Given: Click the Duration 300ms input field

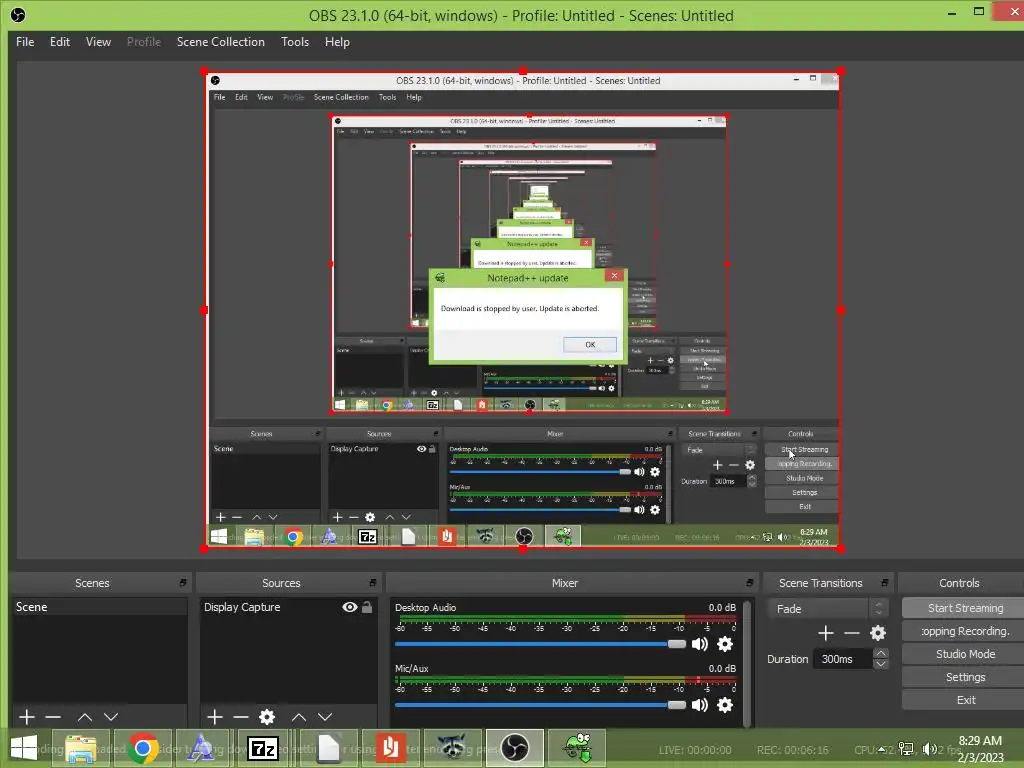Looking at the screenshot, I should click(842, 659).
